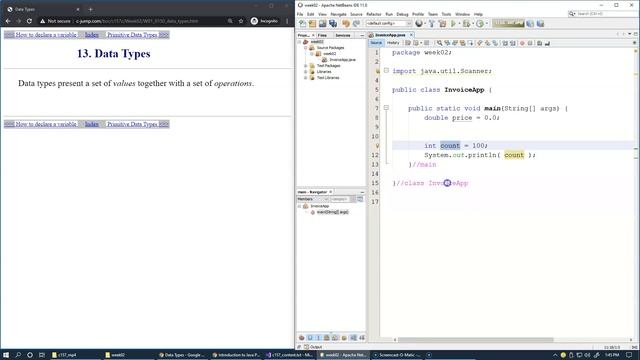Screen dimensions: 640x360
Task: Click the Redo icon in NetBeans toolbar
Action: pos(356,24)
